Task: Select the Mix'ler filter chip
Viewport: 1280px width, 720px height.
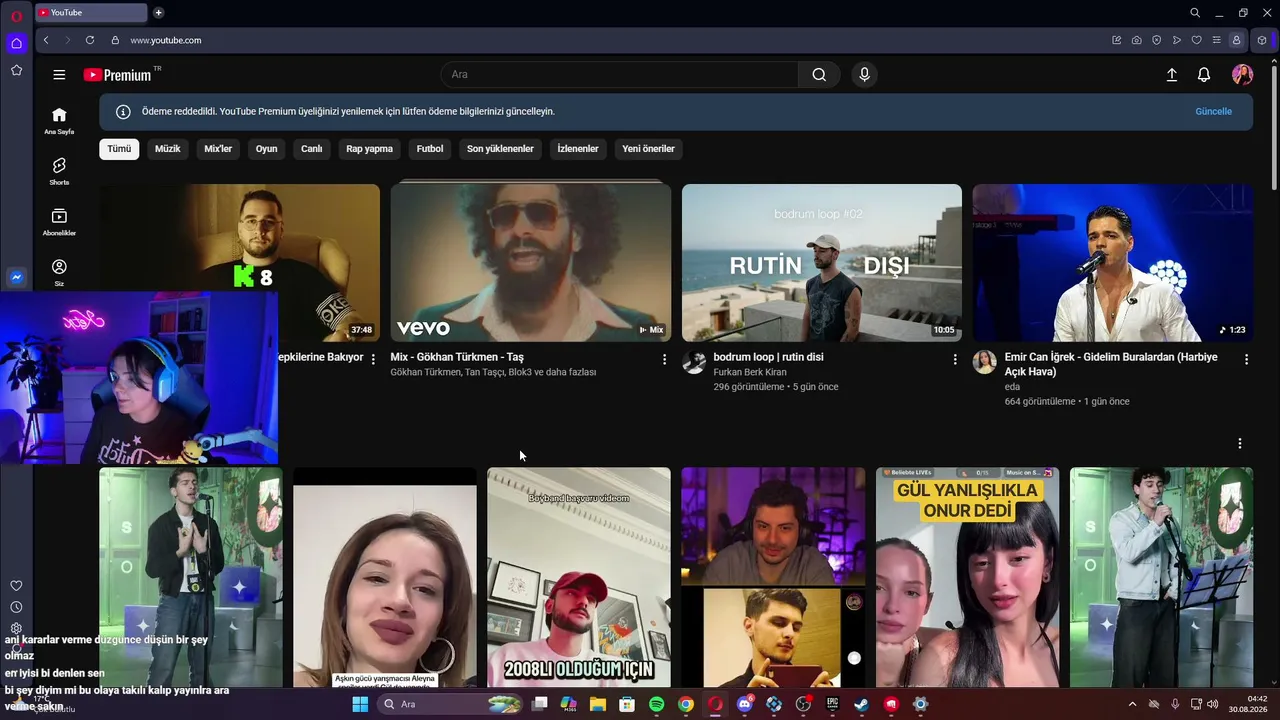Action: click(218, 149)
